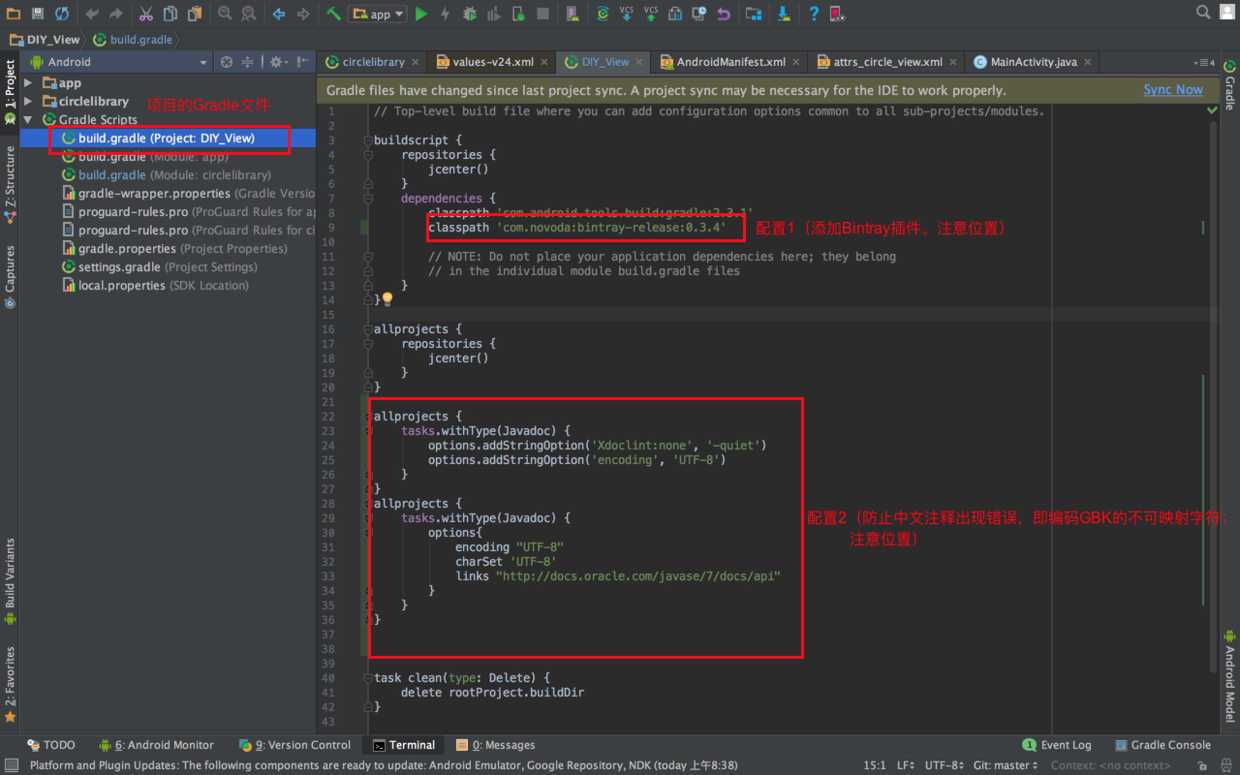Run the app with green play button
Screen dimensions: 1240x775
click(x=422, y=14)
